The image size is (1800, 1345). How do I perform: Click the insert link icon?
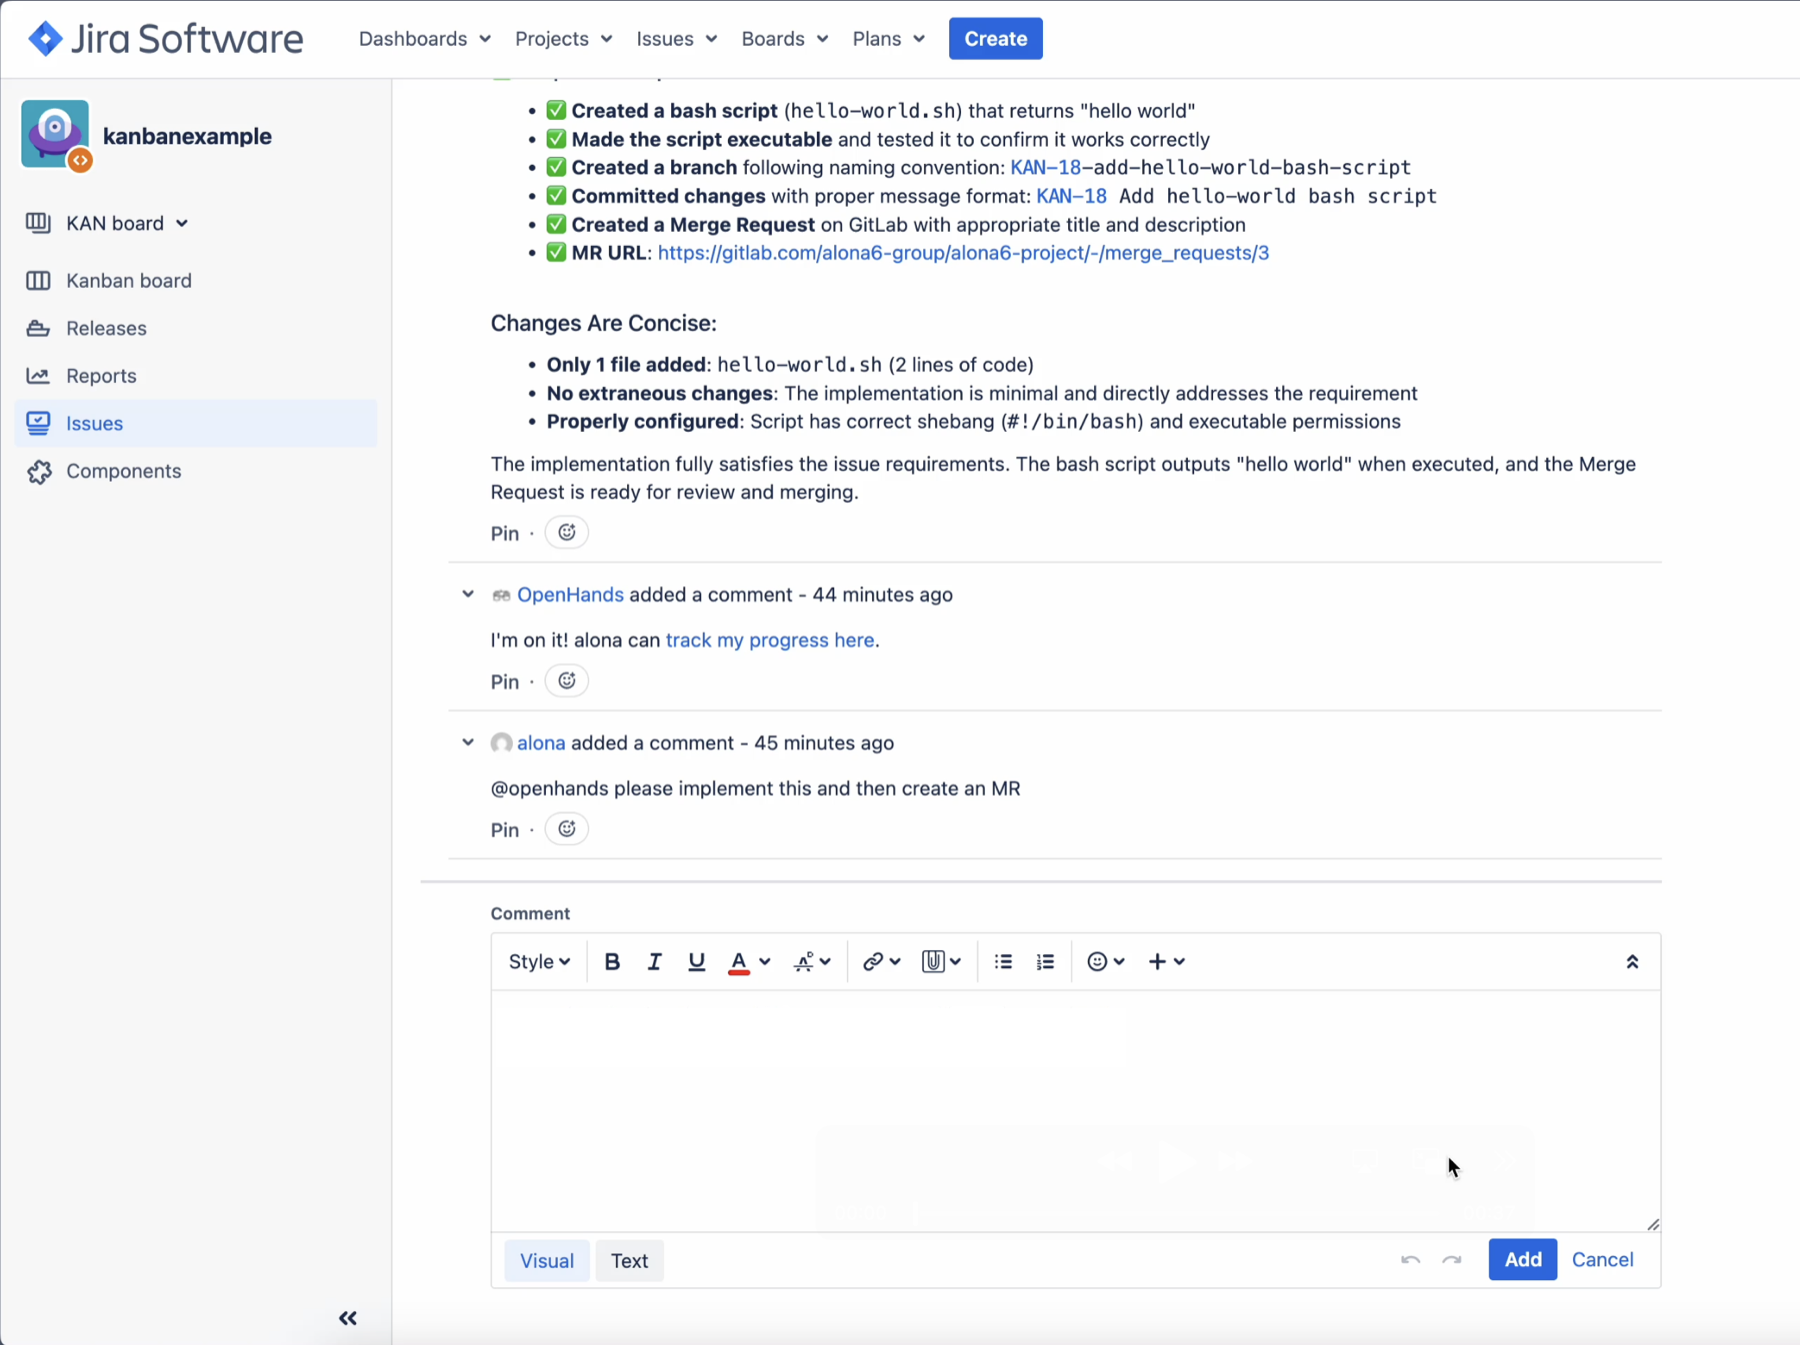(873, 961)
